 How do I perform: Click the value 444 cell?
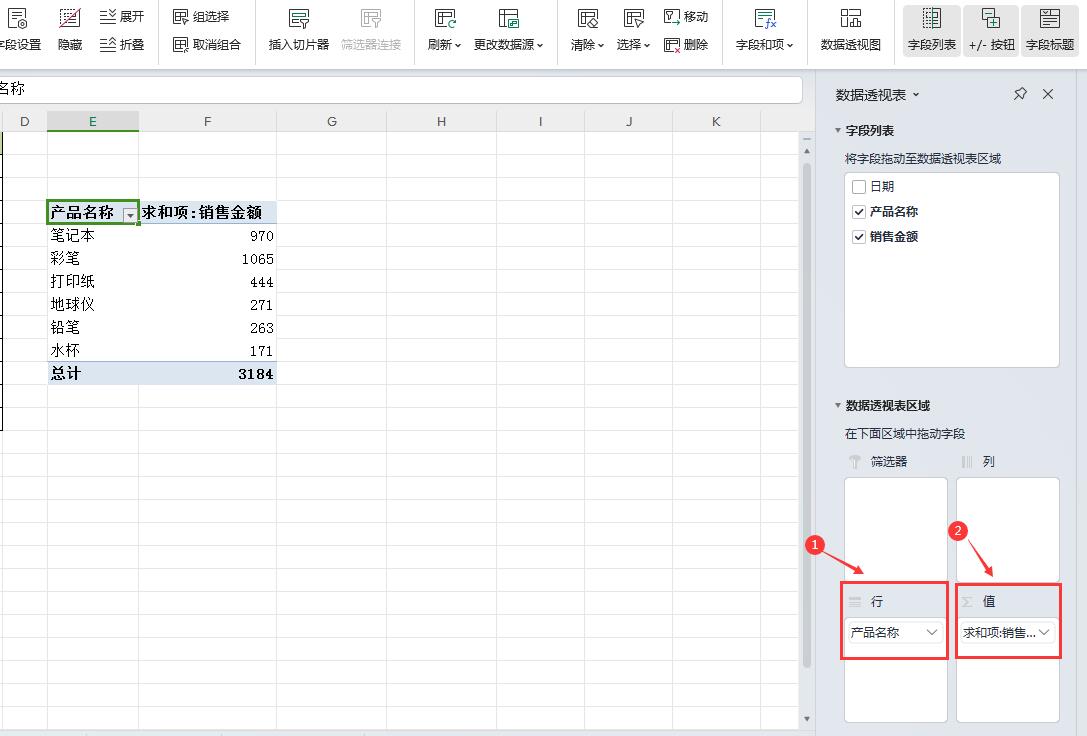tap(207, 281)
